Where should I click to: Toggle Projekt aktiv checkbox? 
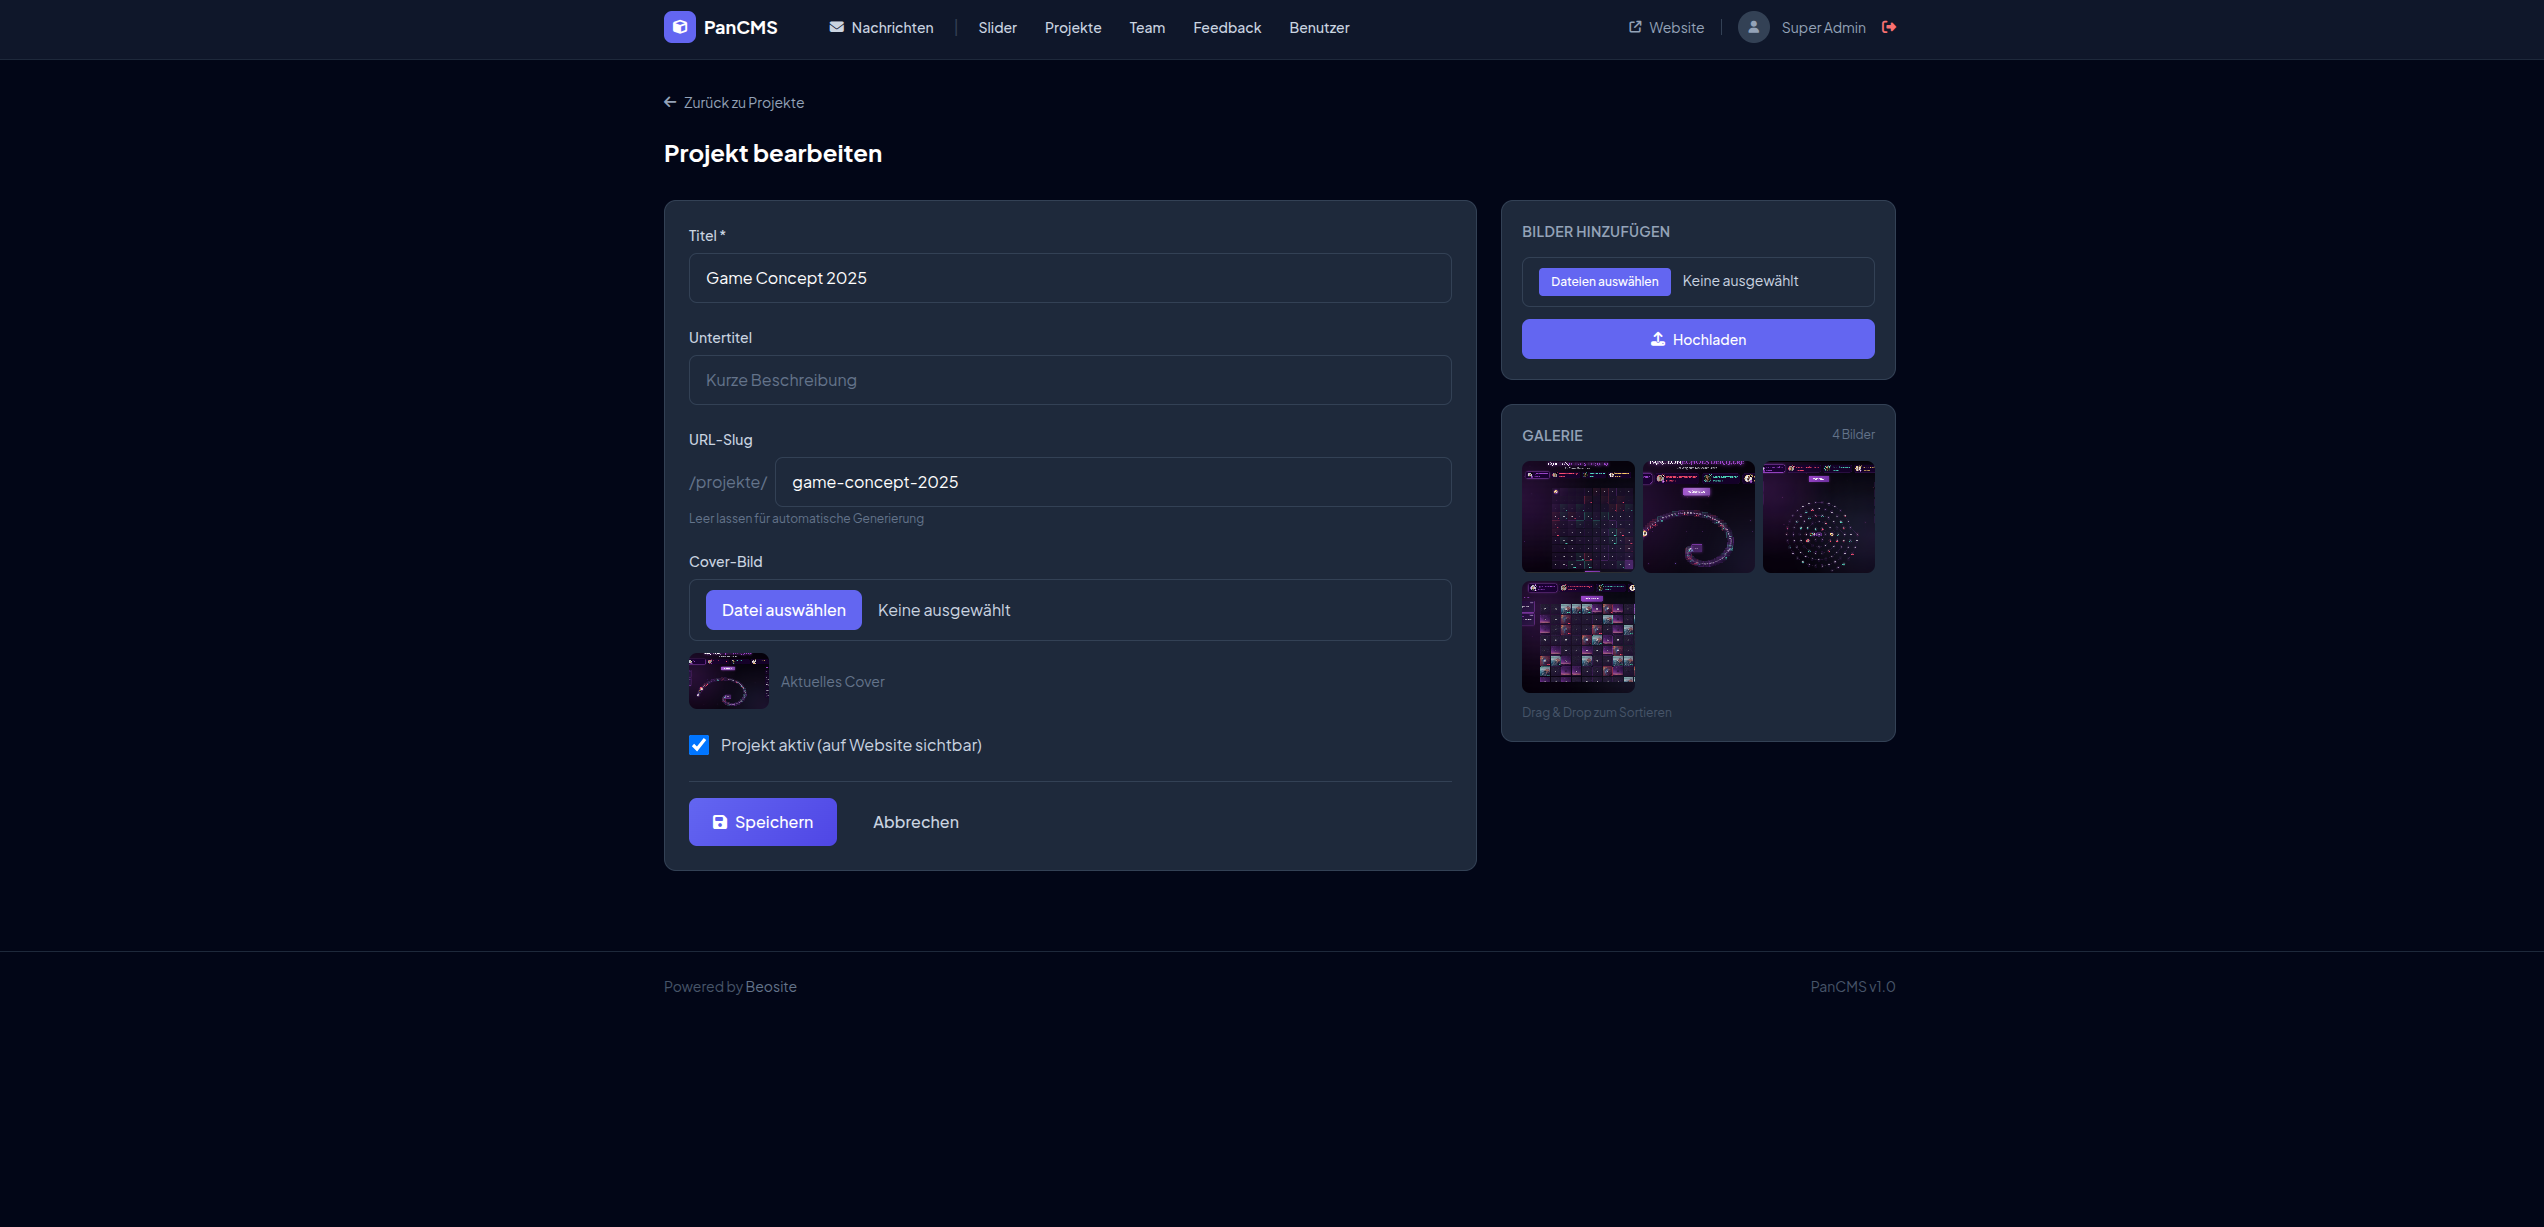[x=699, y=745]
